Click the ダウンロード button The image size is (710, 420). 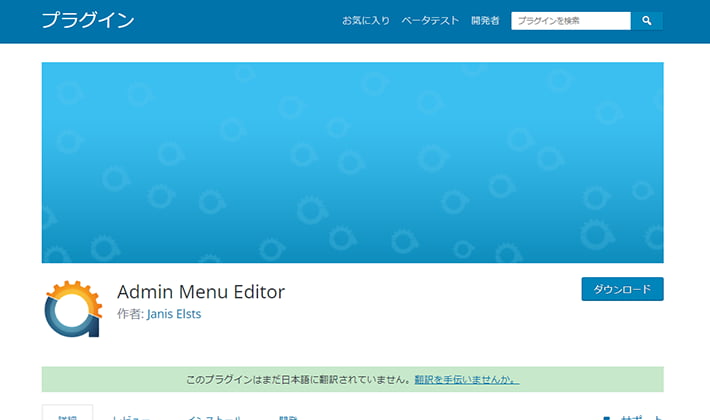(622, 289)
